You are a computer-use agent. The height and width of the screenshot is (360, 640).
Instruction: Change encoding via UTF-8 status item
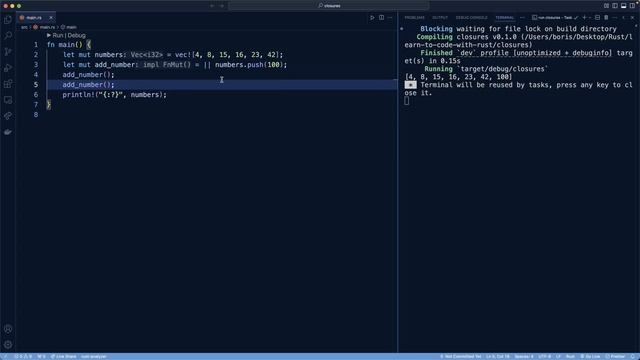coord(544,357)
